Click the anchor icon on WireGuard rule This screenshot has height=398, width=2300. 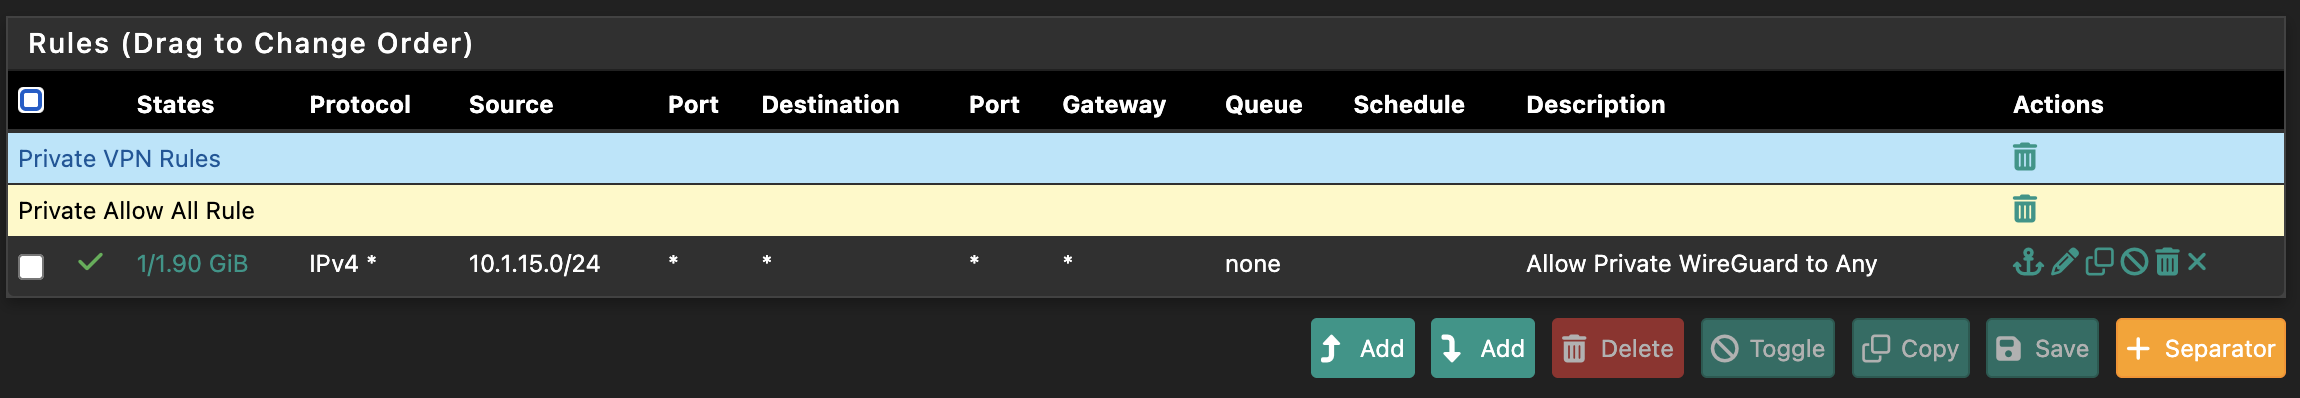pos(2028,262)
